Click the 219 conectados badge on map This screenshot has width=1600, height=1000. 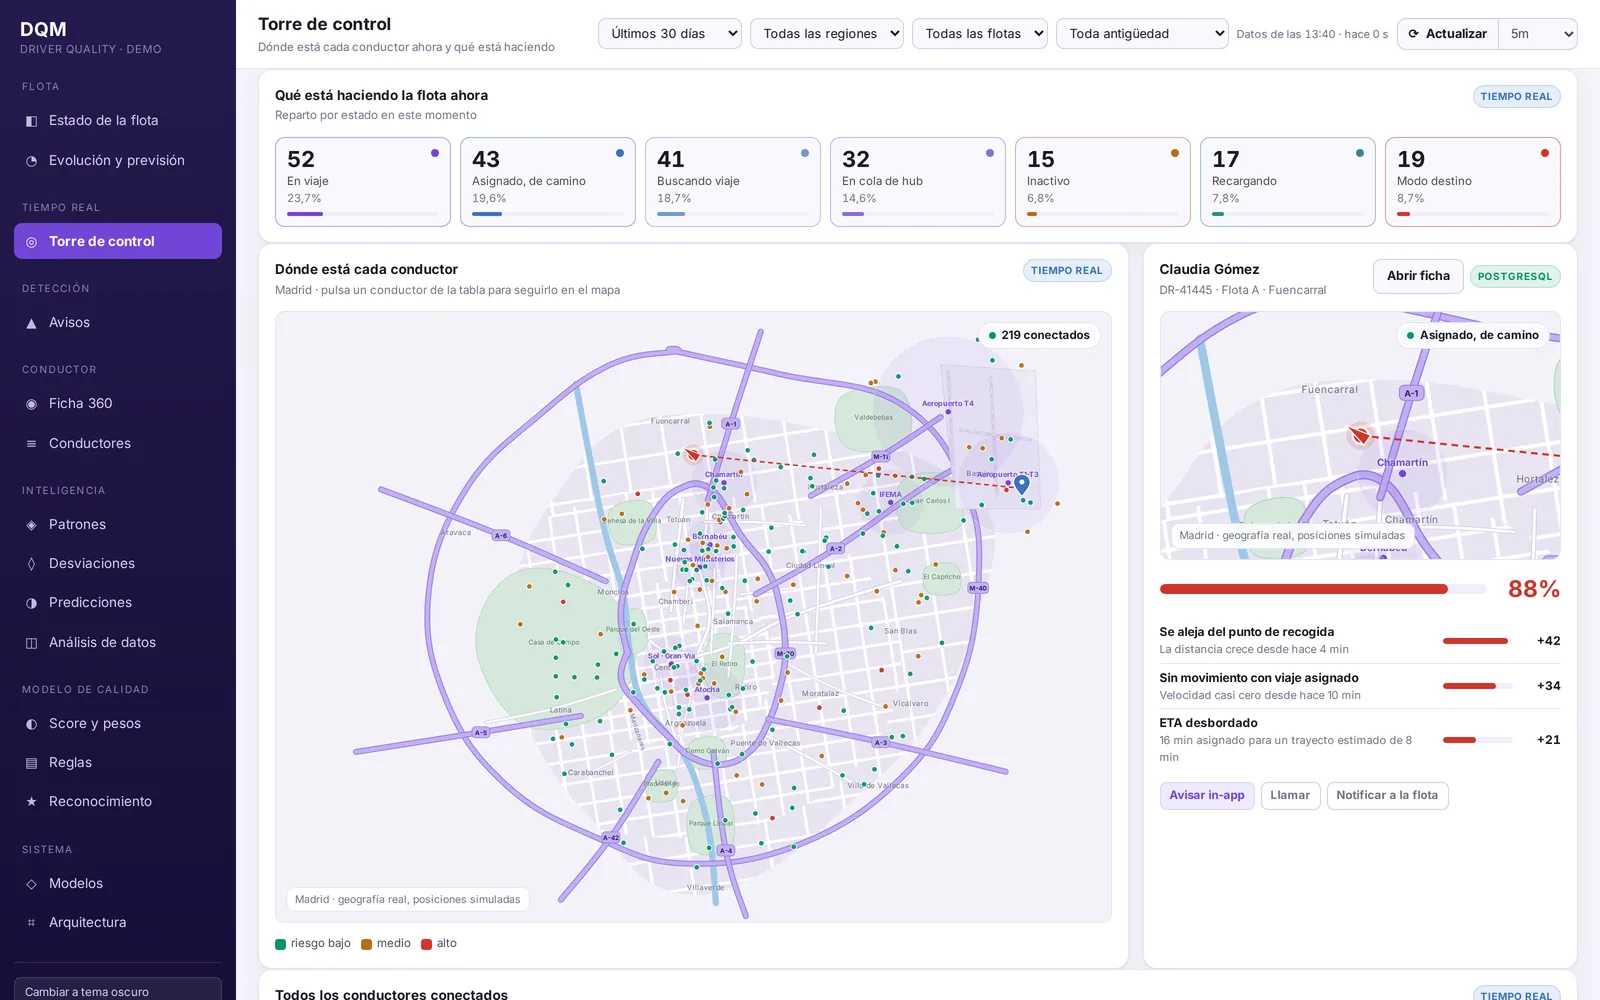pos(1039,336)
